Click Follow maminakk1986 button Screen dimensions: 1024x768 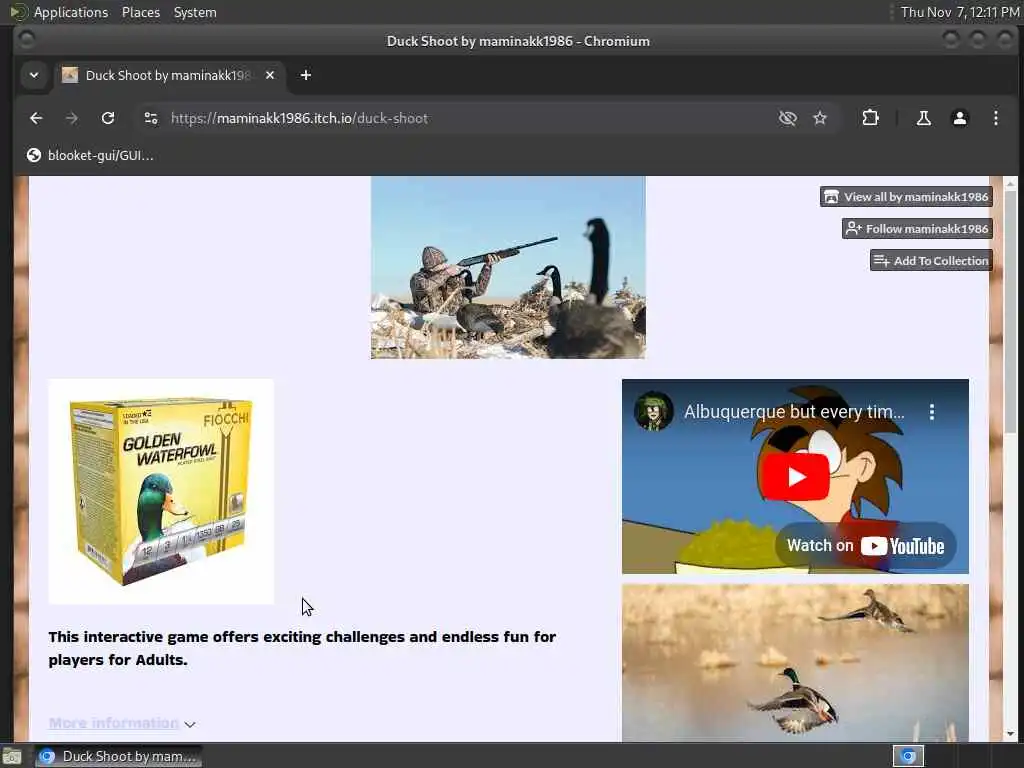917,229
